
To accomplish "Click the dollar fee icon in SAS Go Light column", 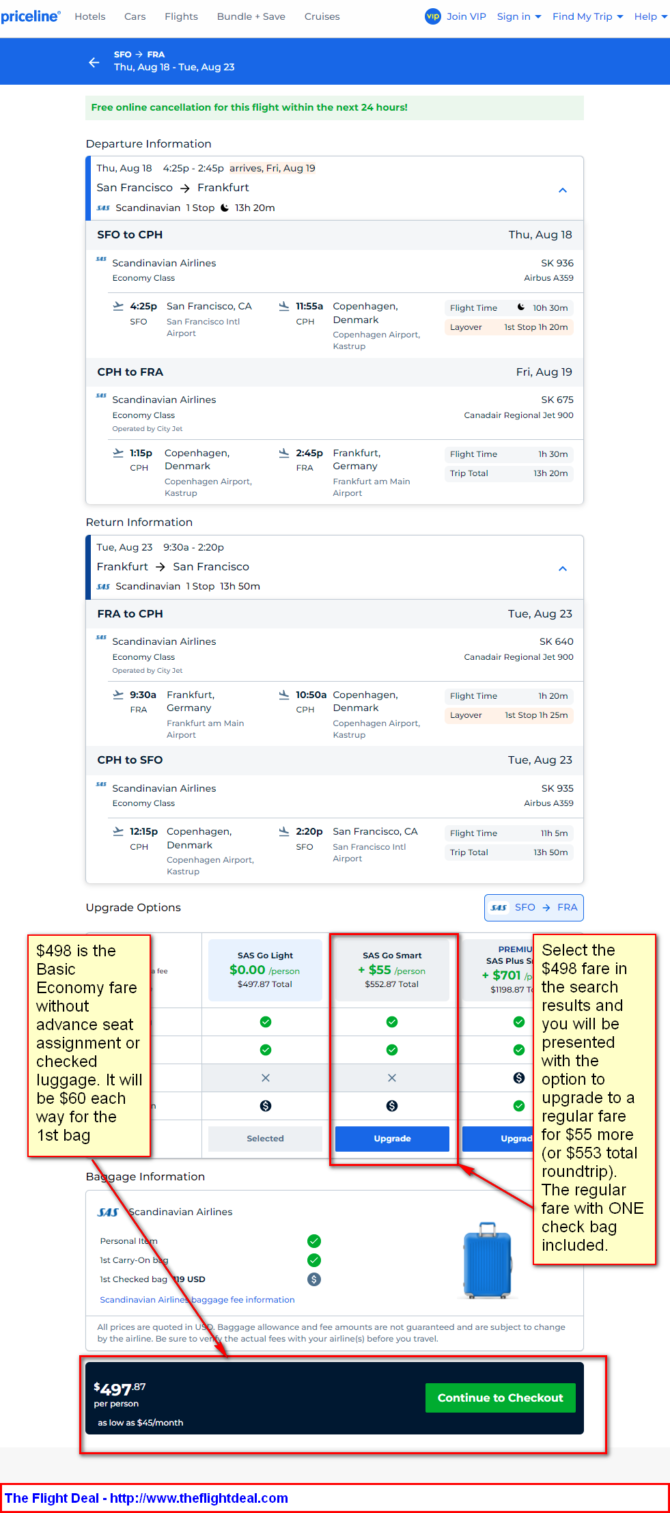I will click(x=265, y=1106).
